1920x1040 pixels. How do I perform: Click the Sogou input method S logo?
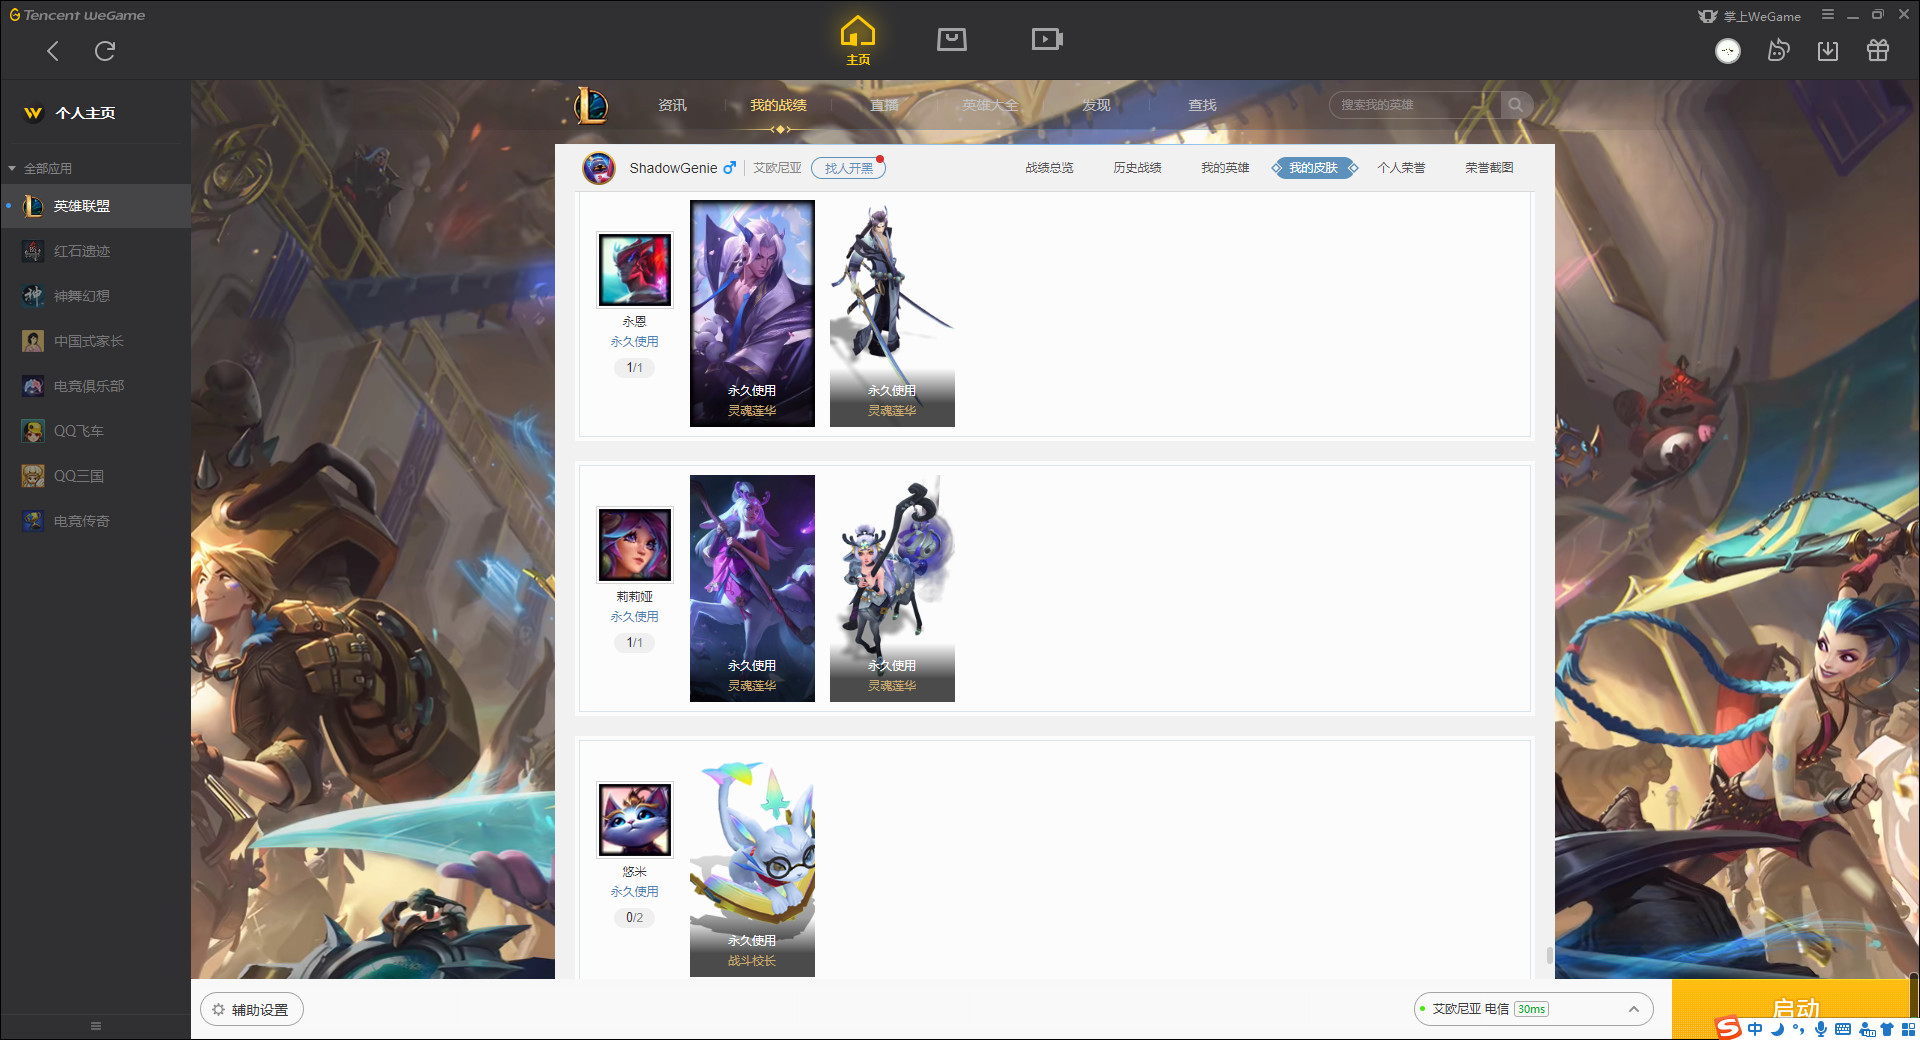tap(1729, 1028)
